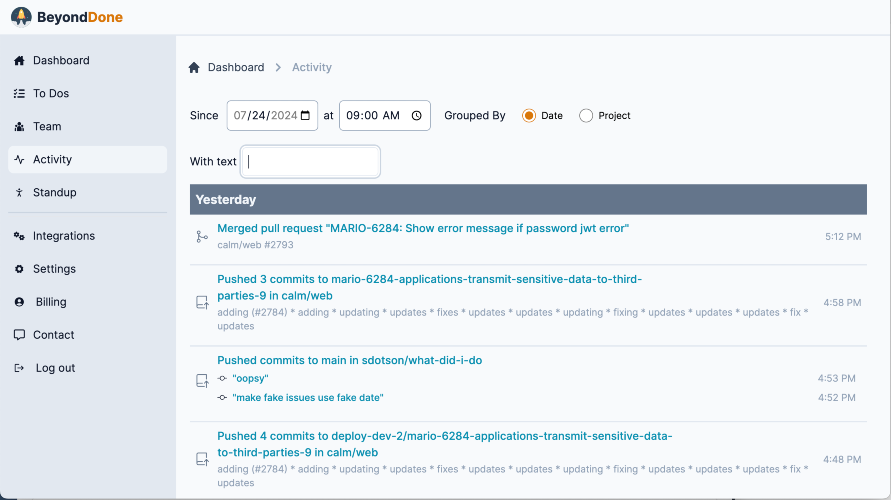This screenshot has height=500, width=891.
Task: Open the 'Merged pull request MARIO-6284' link
Action: click(x=423, y=228)
